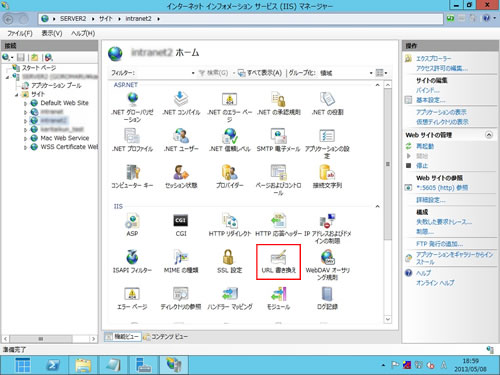This screenshot has width=500, height=375.
Task: Expand the Default Web Site node
Action: pyautogui.click(x=25, y=103)
